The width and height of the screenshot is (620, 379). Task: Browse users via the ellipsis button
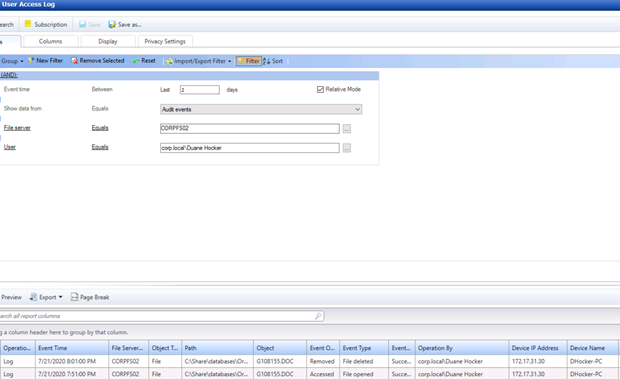[347, 148]
